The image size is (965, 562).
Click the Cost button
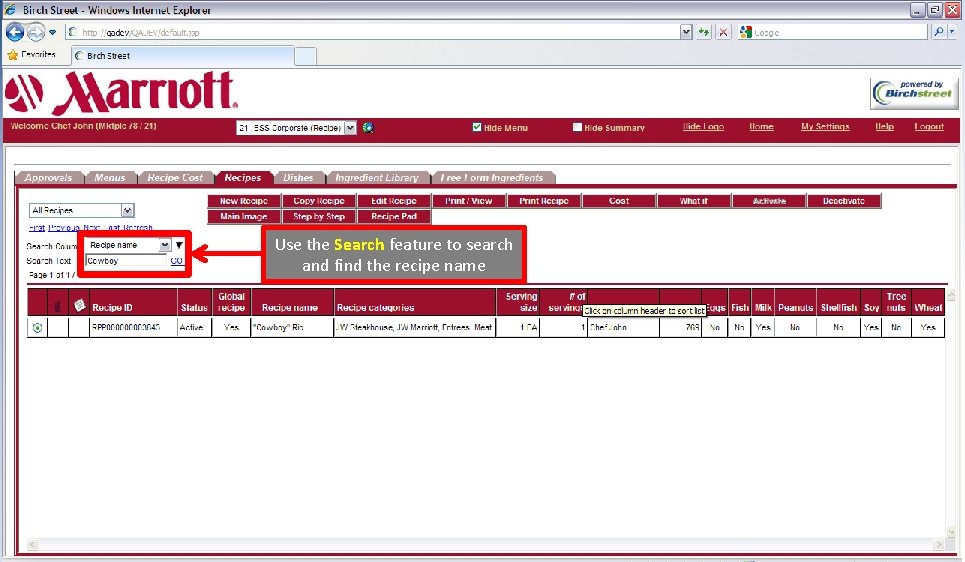click(619, 201)
